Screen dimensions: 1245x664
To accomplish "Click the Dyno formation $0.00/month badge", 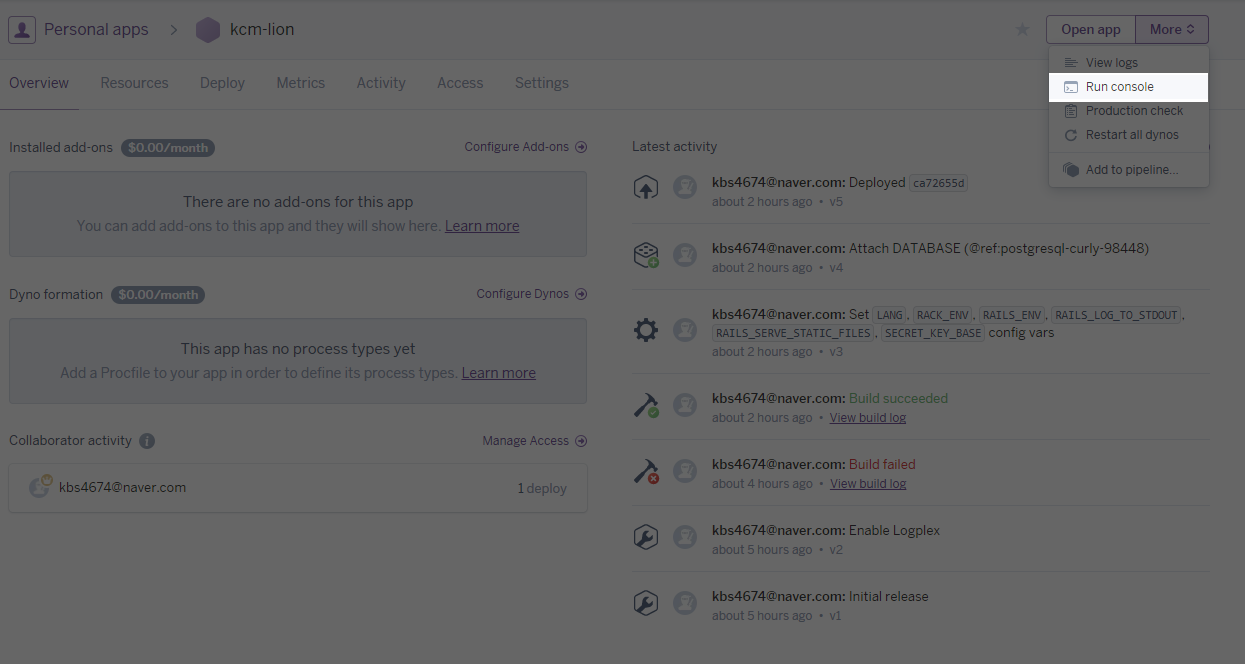I will click(158, 295).
